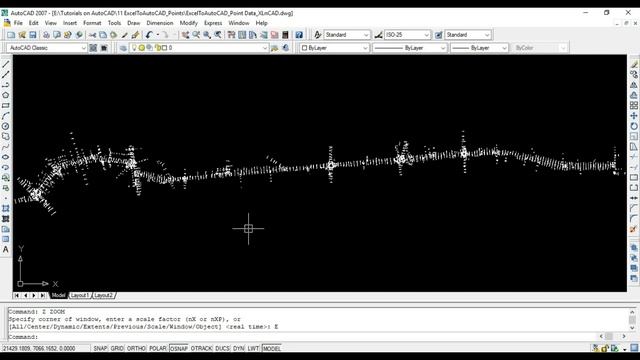640x360 pixels.
Task: Select the Arc draw tool
Action: point(6,116)
